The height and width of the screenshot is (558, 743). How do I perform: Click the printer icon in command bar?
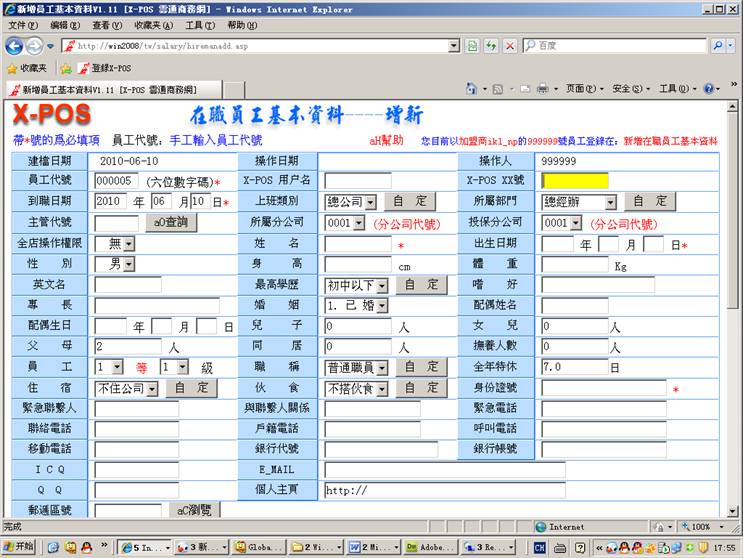(x=542, y=89)
